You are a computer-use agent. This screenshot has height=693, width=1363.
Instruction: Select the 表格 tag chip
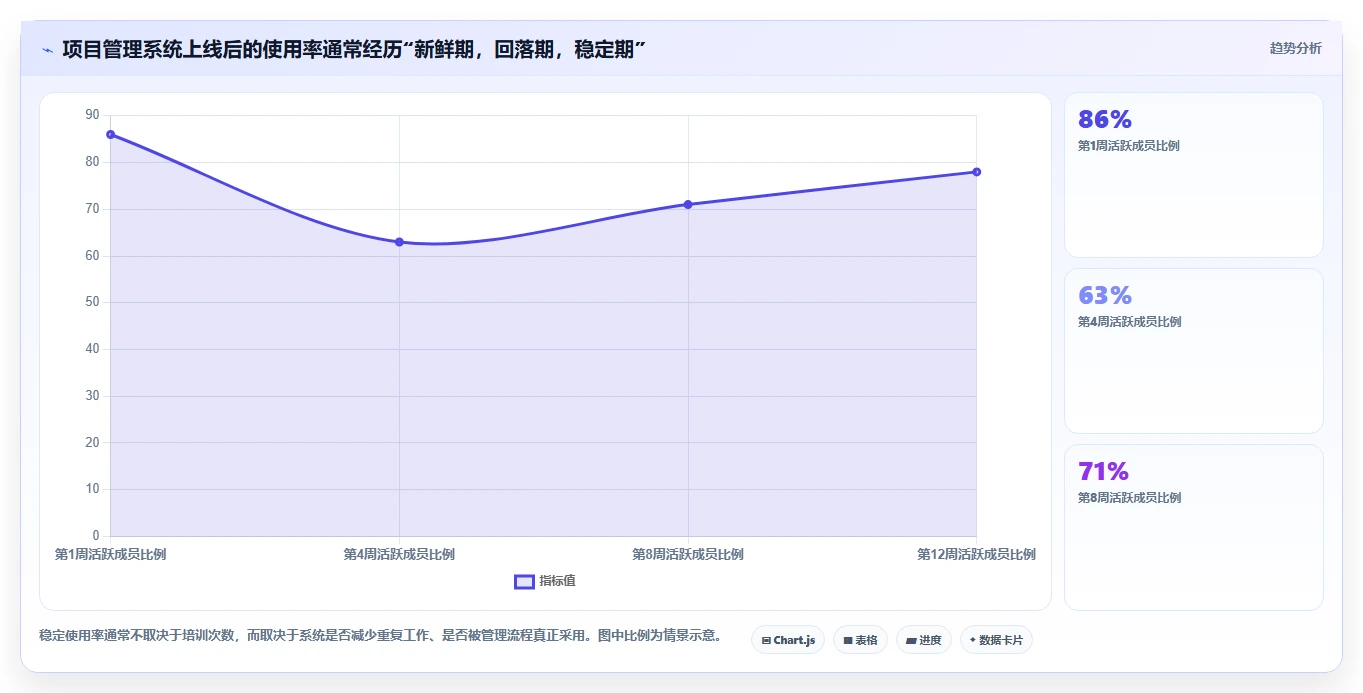coord(860,640)
